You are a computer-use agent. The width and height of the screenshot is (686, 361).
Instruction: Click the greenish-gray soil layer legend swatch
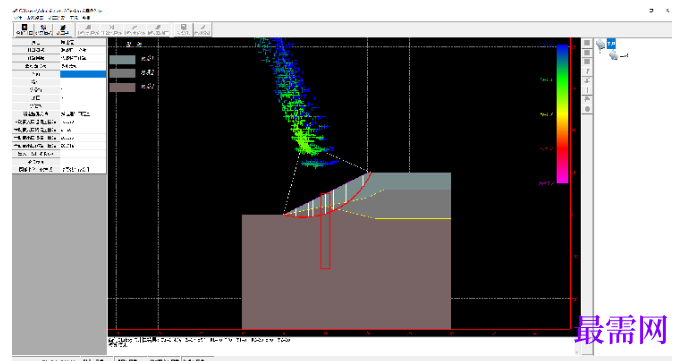coord(122,60)
